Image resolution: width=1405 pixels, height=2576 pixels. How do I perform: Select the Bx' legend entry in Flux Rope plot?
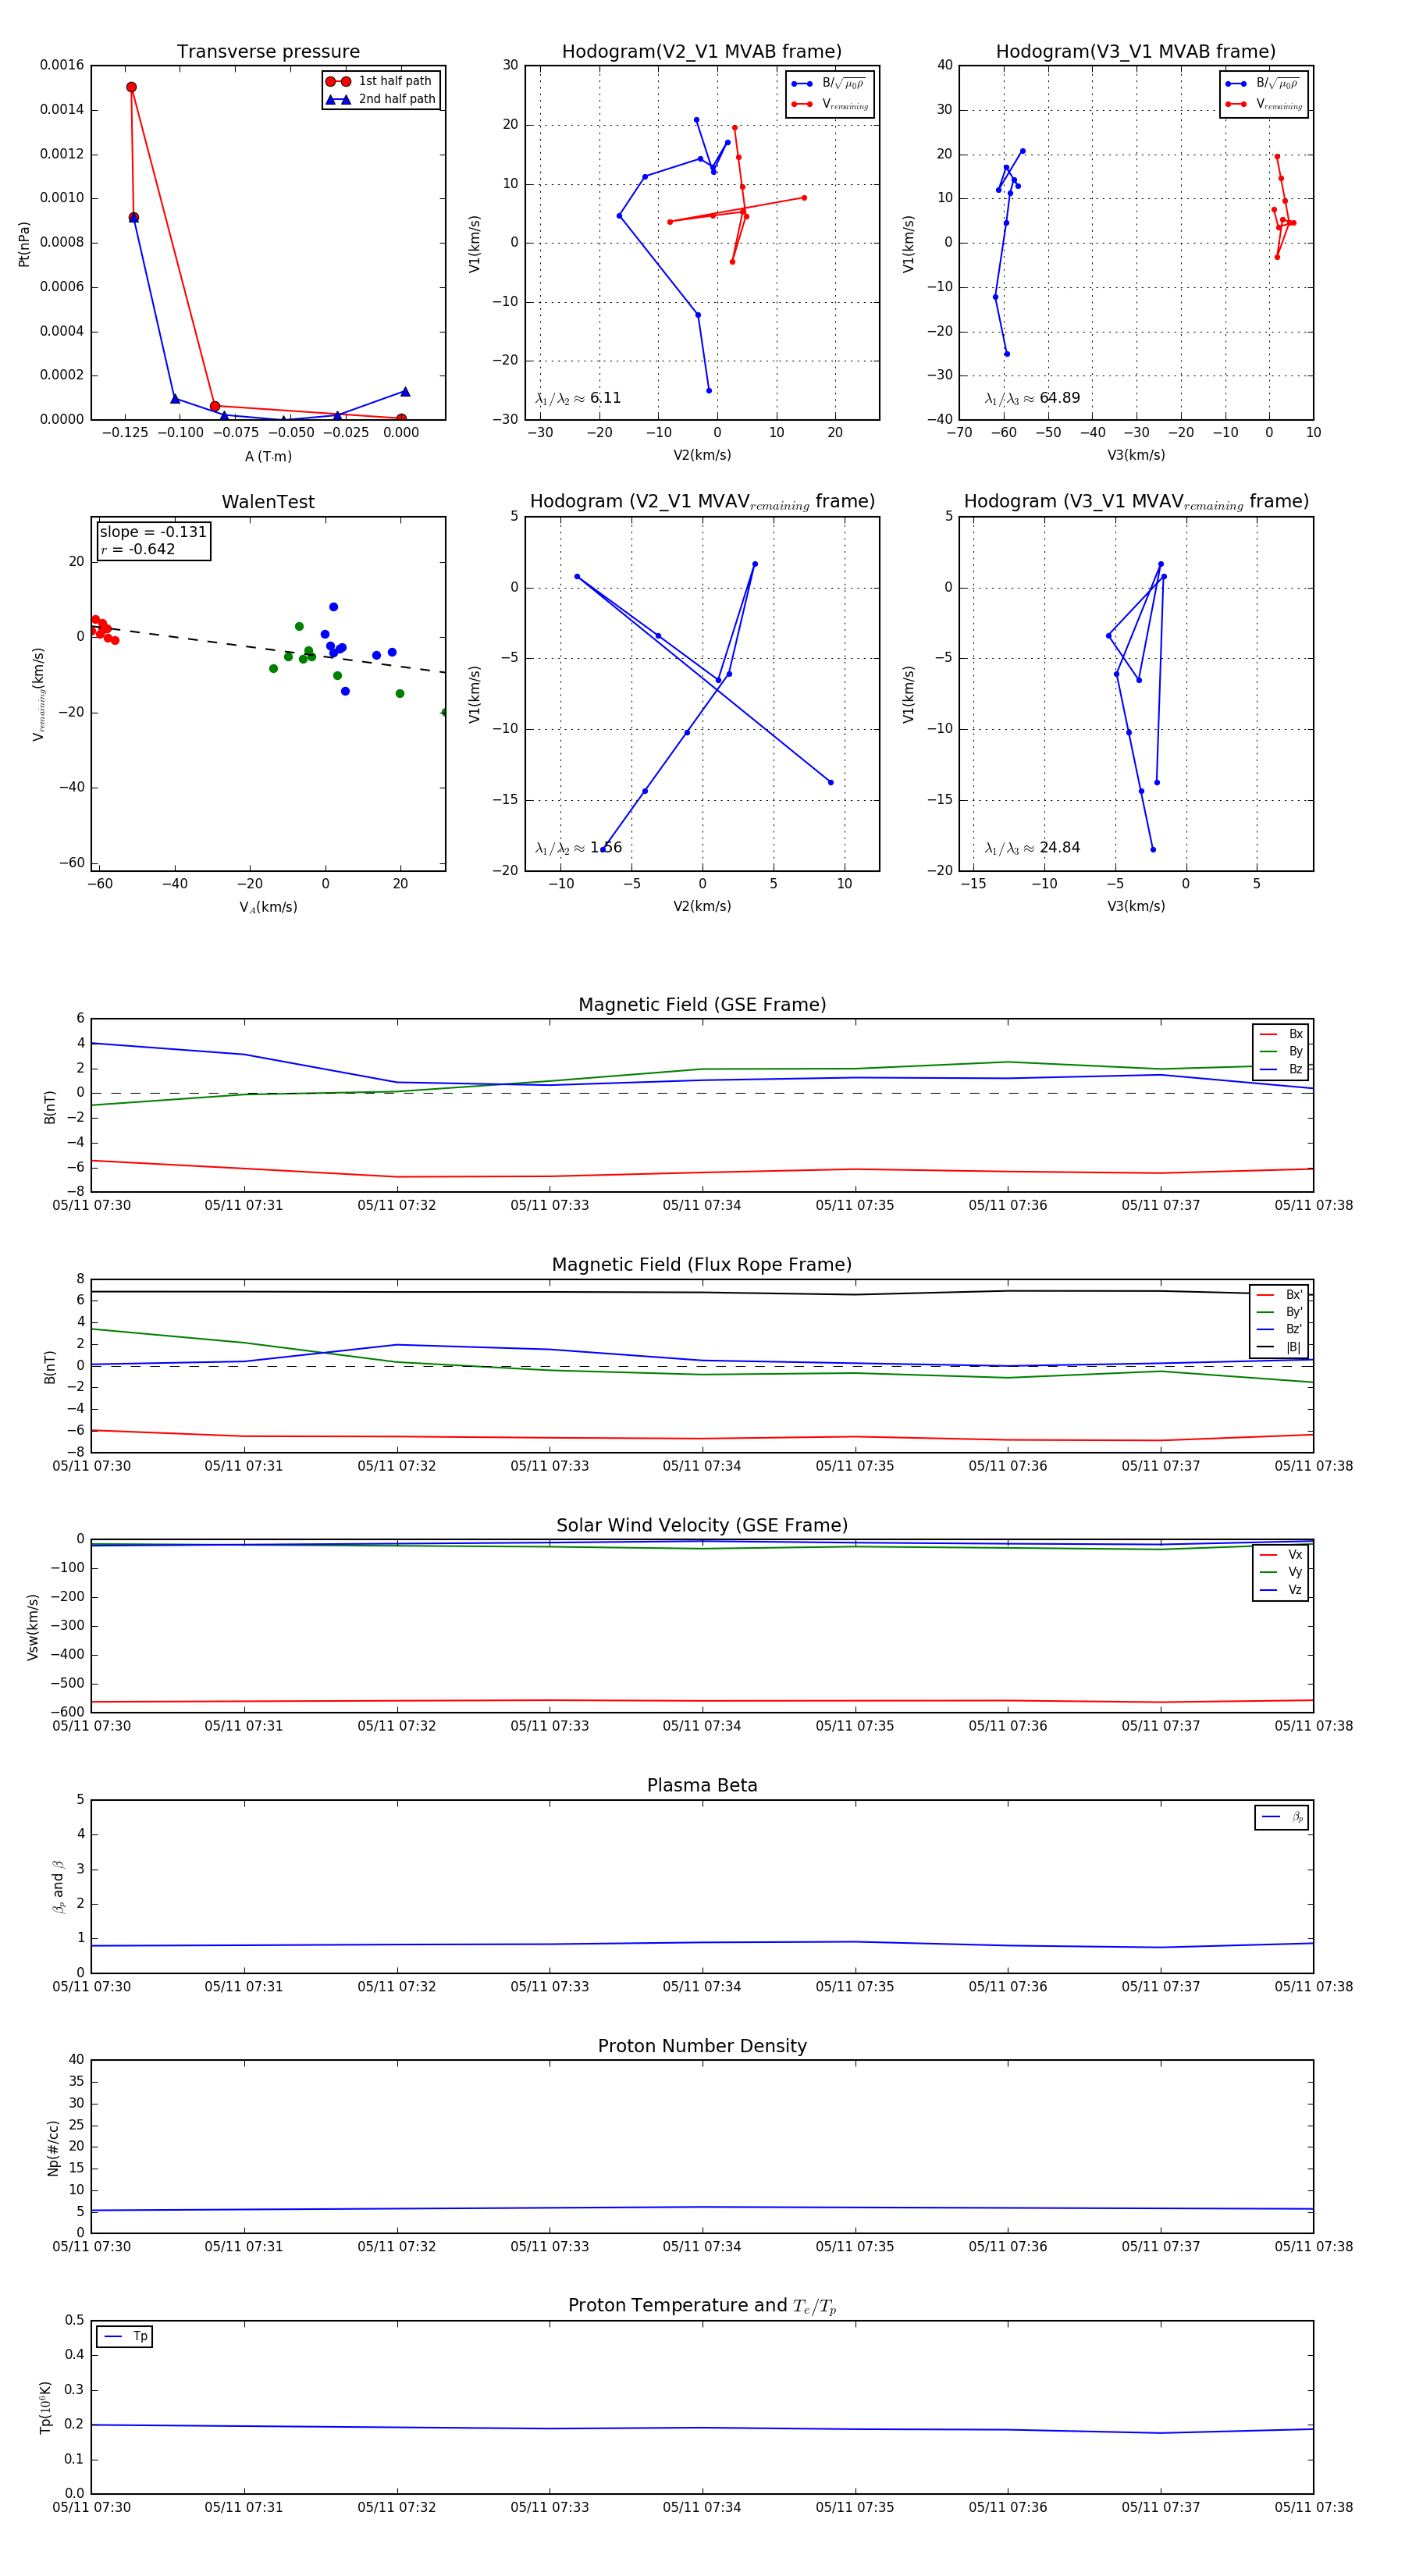[1280, 1294]
